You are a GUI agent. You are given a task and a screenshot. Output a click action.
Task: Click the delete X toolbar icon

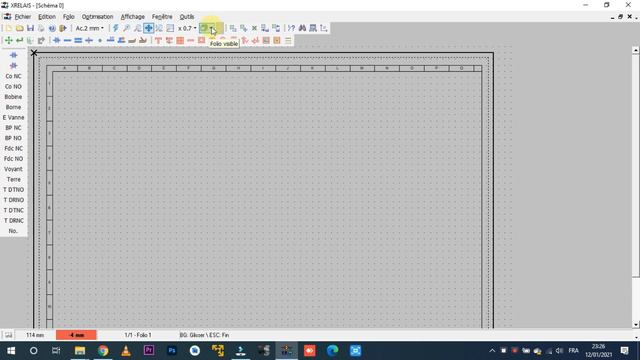(x=254, y=28)
